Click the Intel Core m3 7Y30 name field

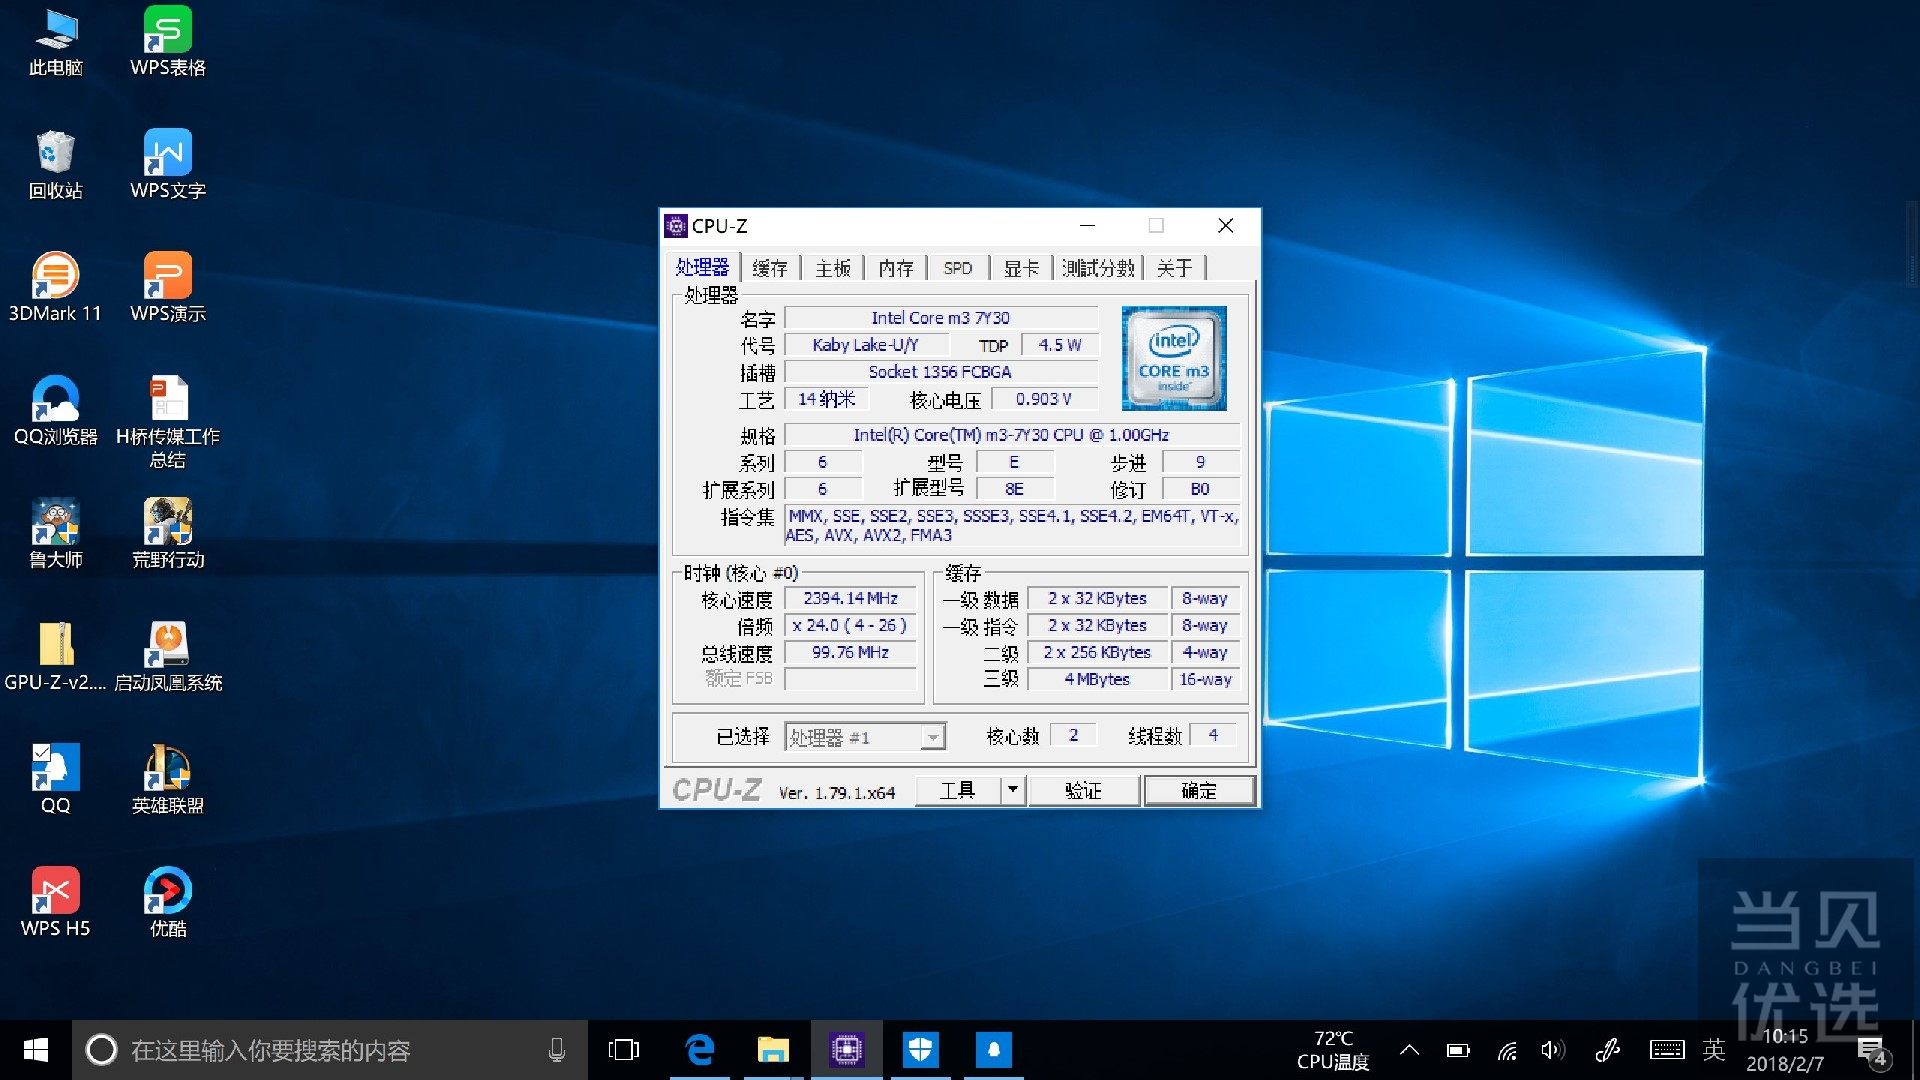[x=941, y=318]
